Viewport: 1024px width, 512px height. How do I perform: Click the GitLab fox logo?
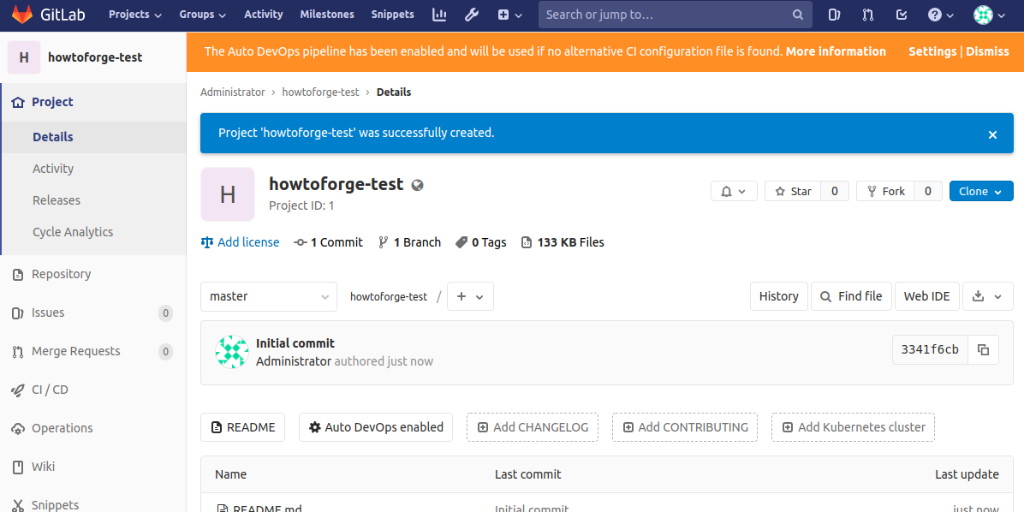pyautogui.click(x=22, y=14)
